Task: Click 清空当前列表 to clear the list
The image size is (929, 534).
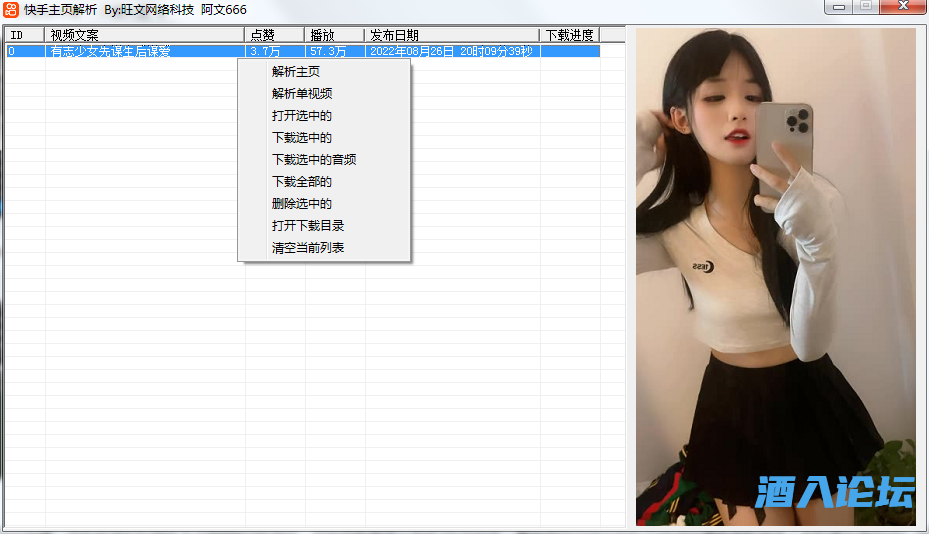Action: tap(308, 248)
